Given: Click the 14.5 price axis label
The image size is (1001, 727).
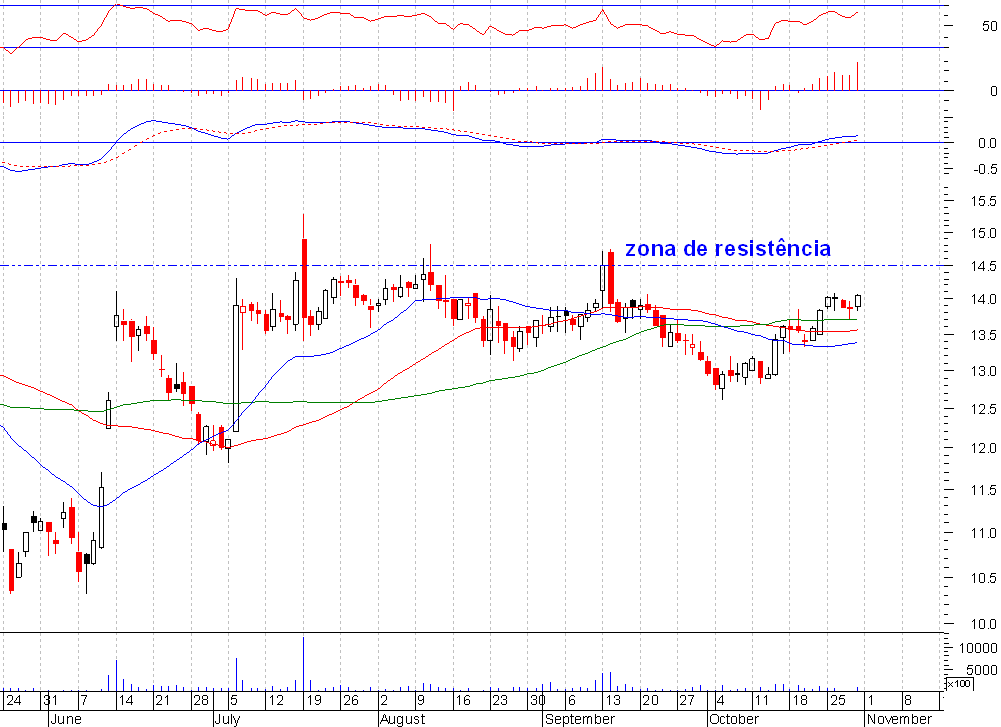Looking at the screenshot, I should [984, 267].
